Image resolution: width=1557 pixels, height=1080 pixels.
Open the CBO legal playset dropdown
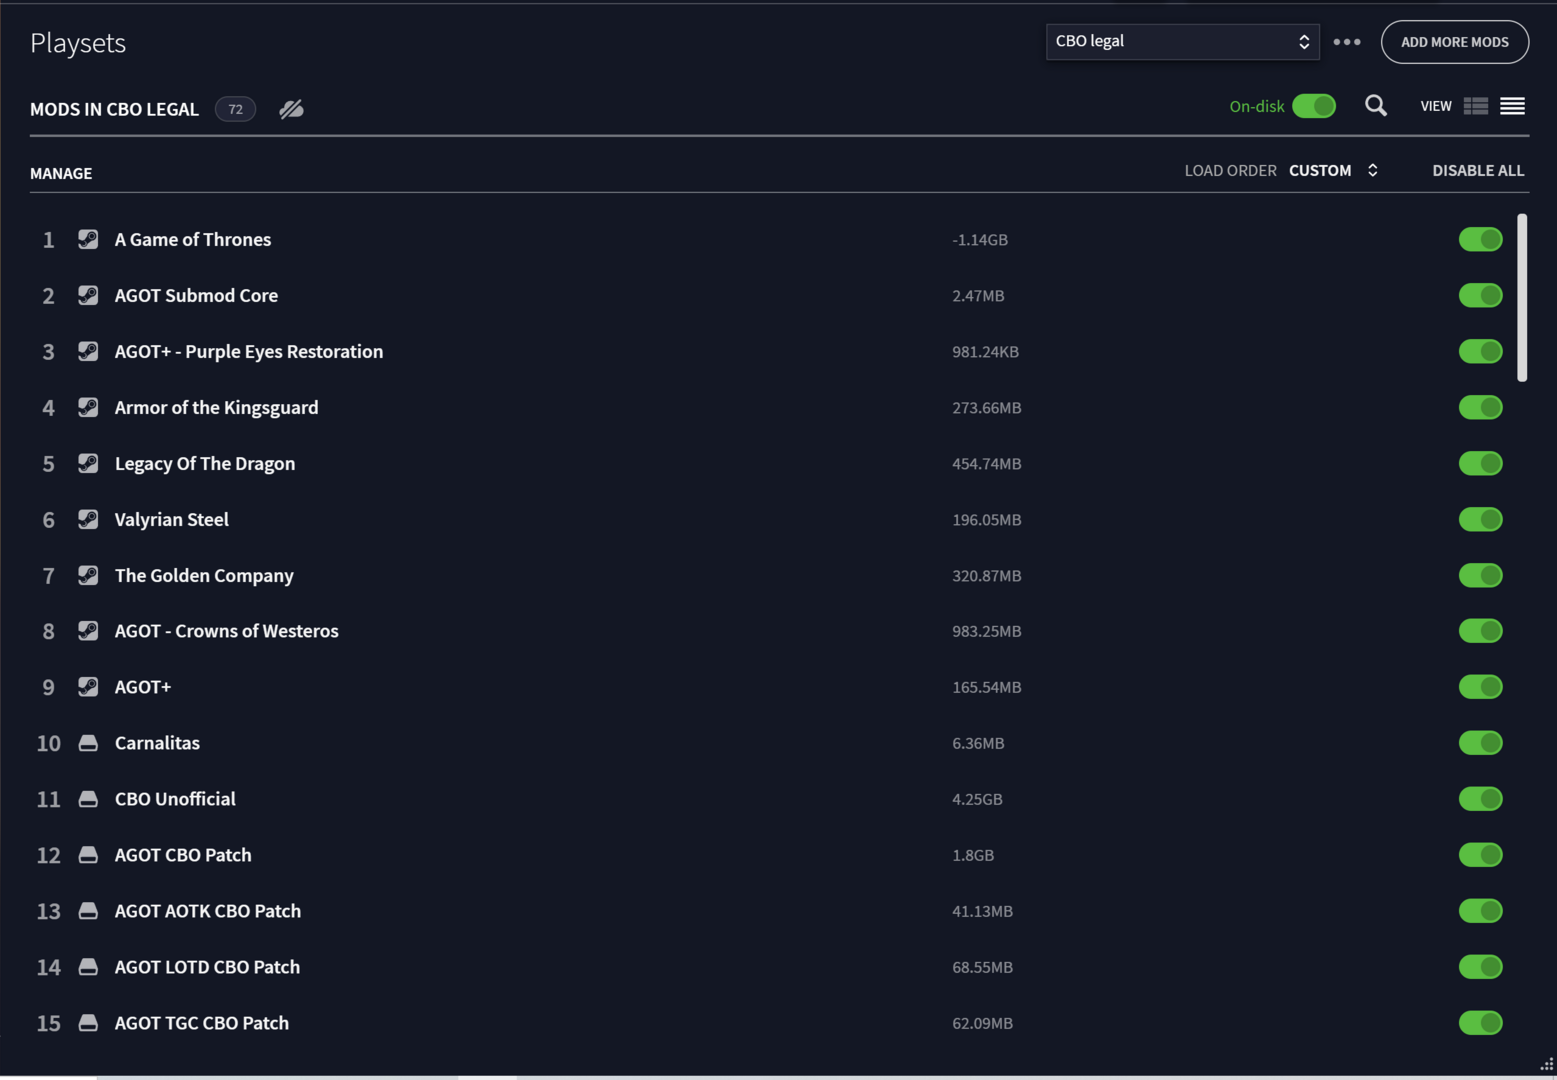(x=1182, y=42)
